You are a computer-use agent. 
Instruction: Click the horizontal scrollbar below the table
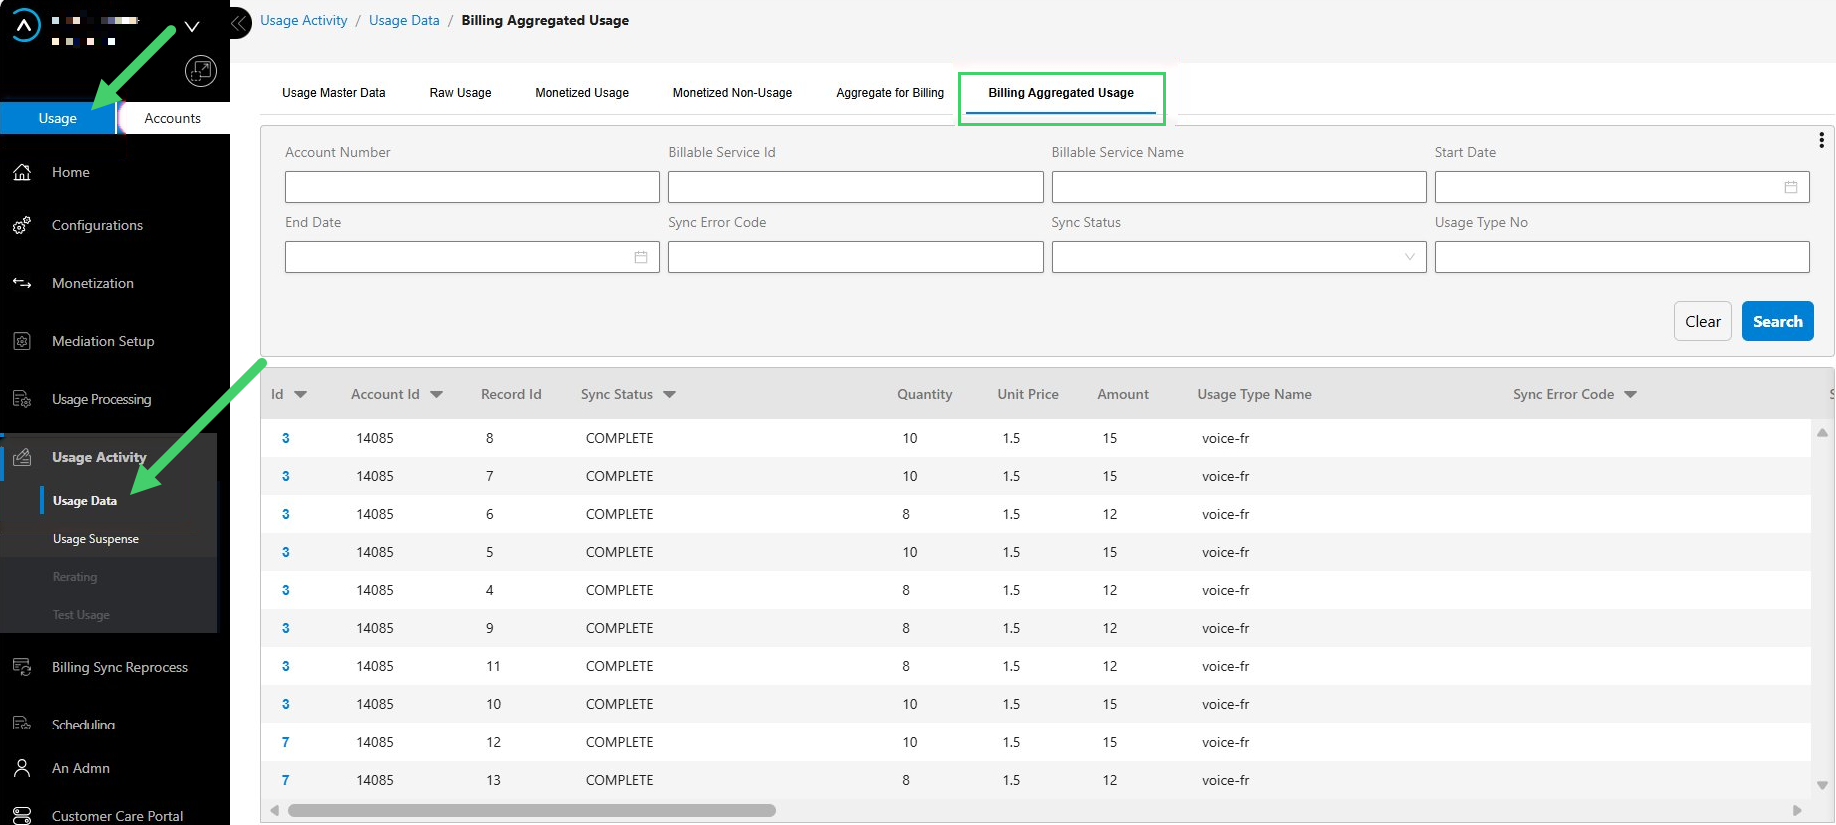coord(531,810)
